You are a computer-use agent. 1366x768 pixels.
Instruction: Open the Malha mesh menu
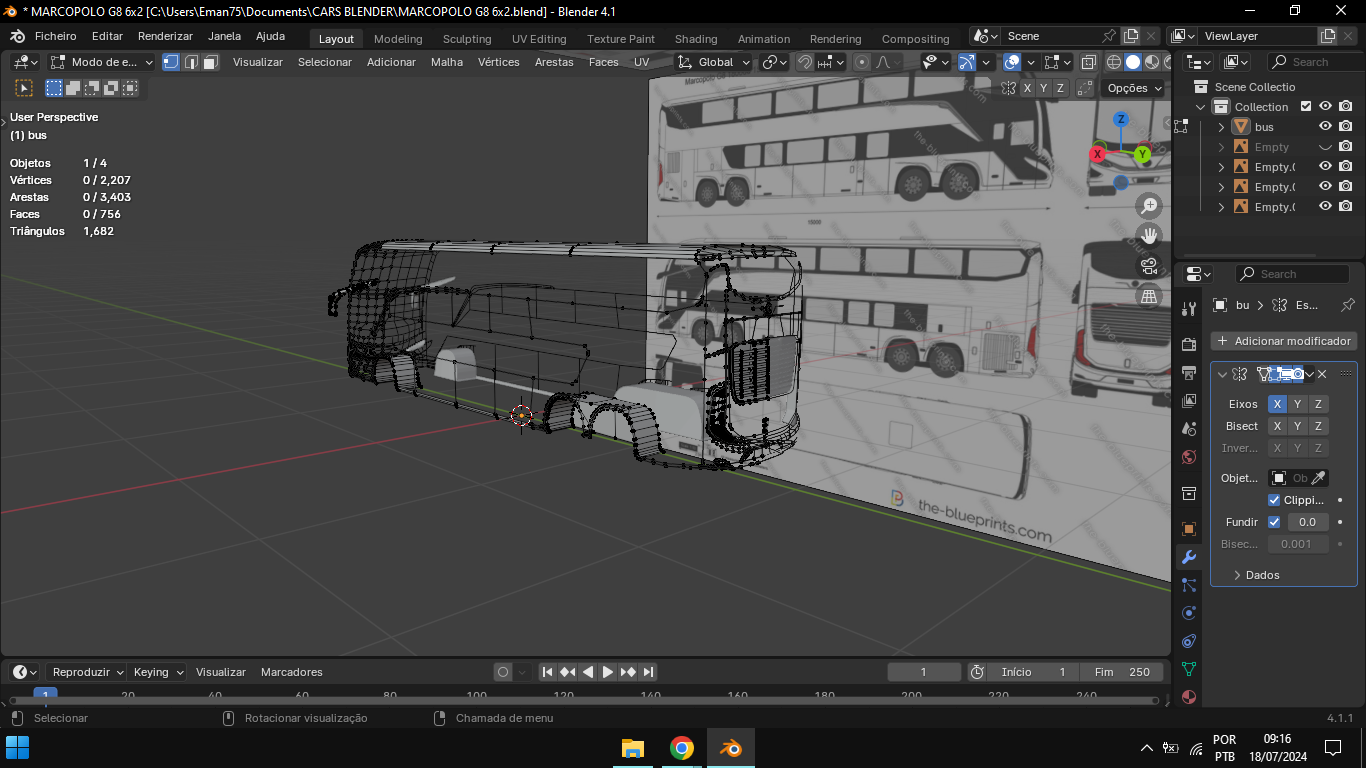447,62
